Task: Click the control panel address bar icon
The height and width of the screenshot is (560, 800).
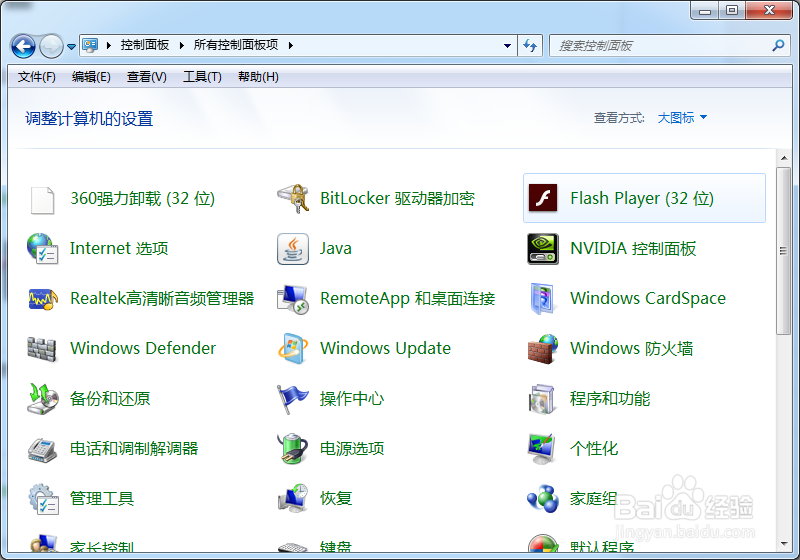Action: click(x=90, y=45)
